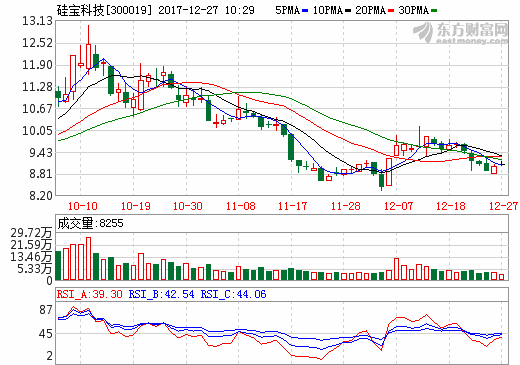Click the black 10PMA color marker
Viewport: 520px width, 365px height.
pos(348,11)
